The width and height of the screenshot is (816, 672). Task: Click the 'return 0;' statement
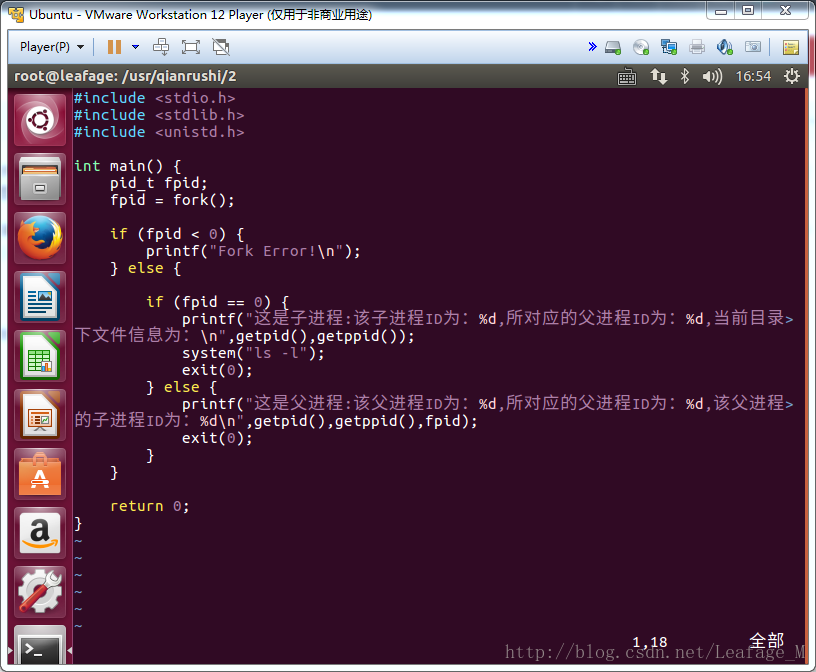point(150,506)
